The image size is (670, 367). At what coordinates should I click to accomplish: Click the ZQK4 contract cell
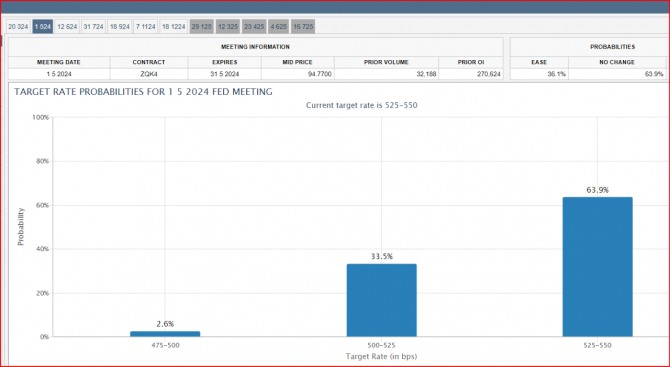(149, 74)
